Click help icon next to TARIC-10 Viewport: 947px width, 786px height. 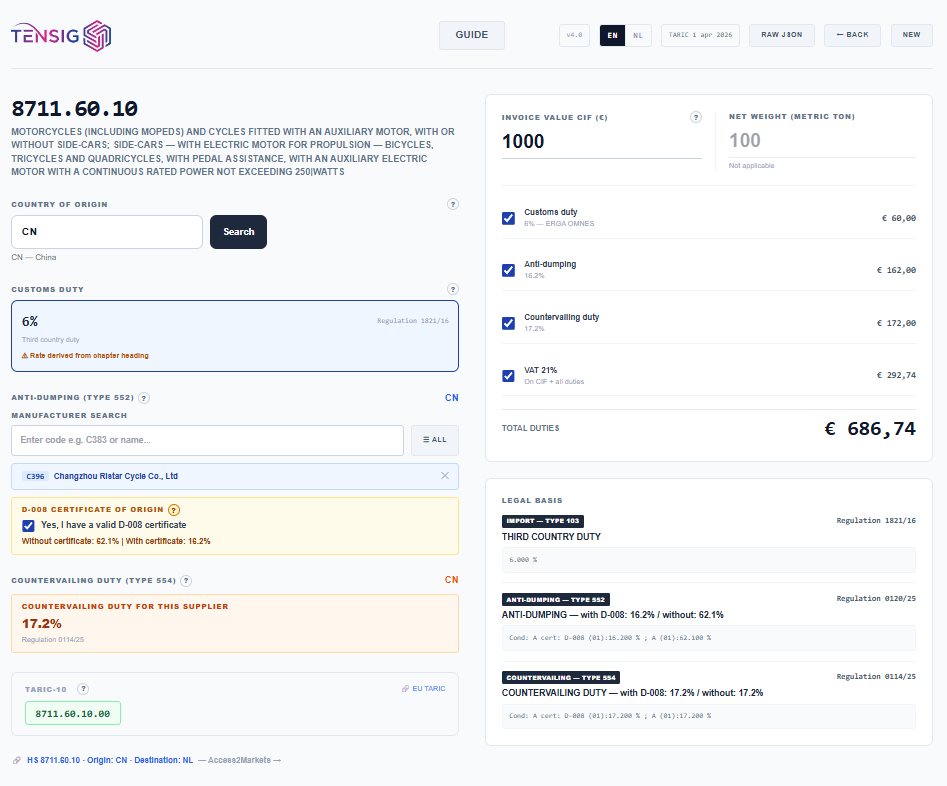tap(83, 688)
